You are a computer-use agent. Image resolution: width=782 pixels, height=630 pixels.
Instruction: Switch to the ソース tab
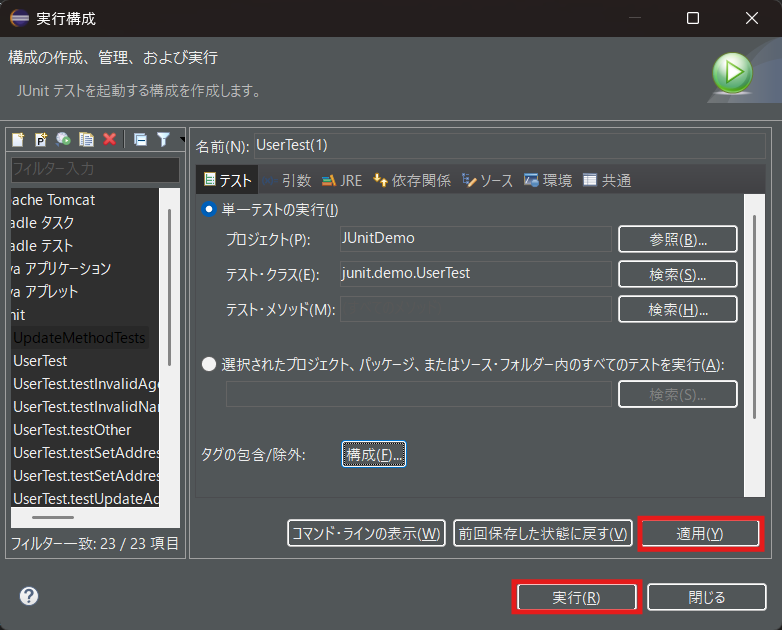tap(488, 180)
